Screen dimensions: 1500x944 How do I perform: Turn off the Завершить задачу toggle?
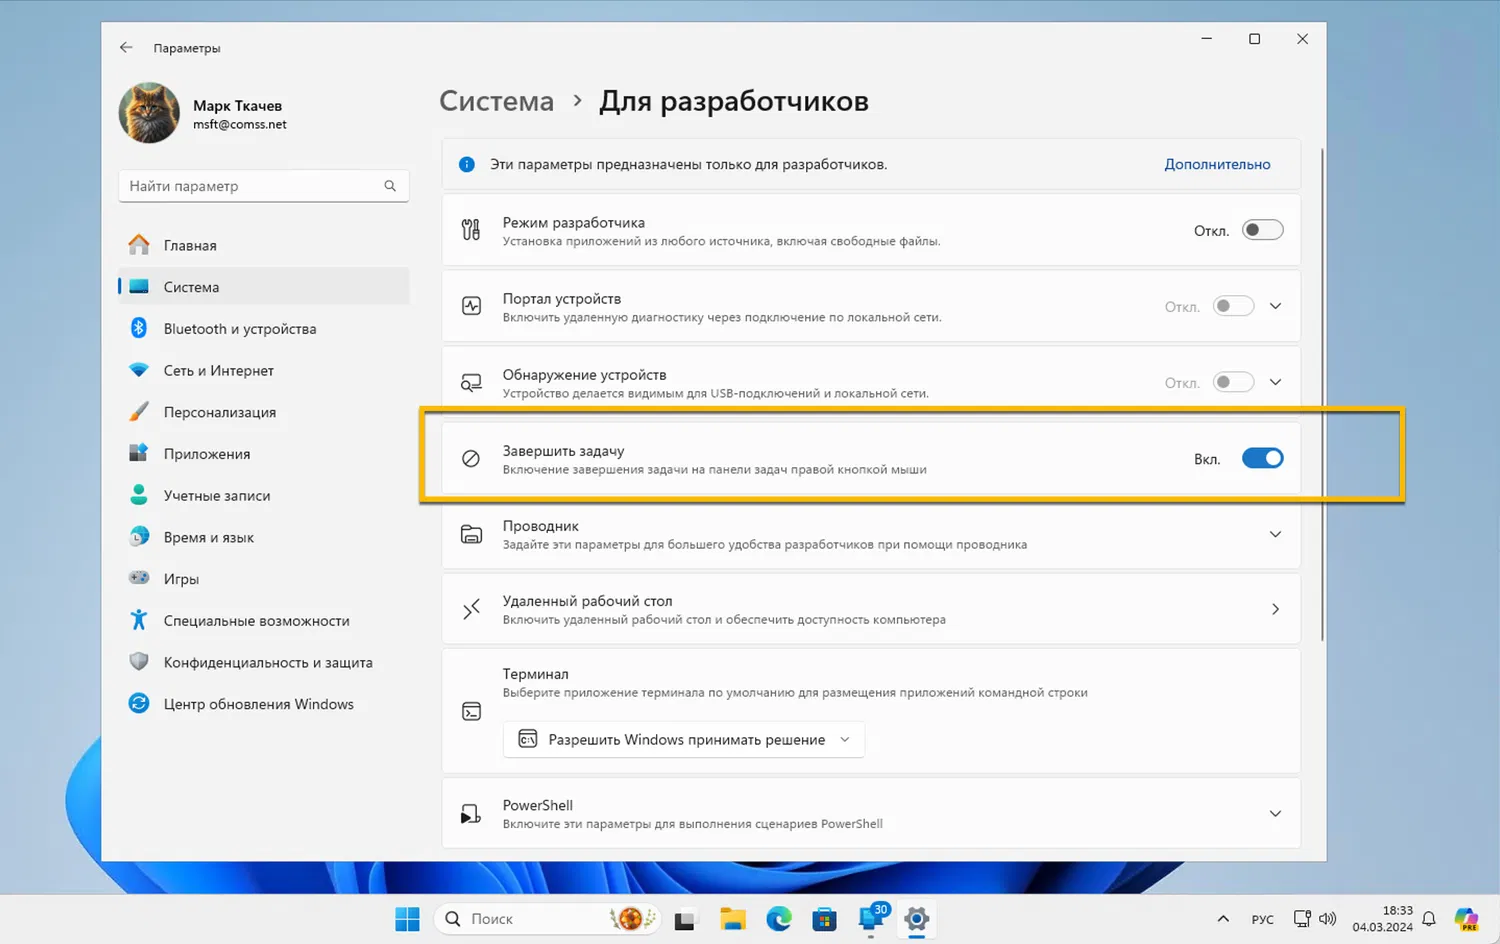click(1262, 458)
